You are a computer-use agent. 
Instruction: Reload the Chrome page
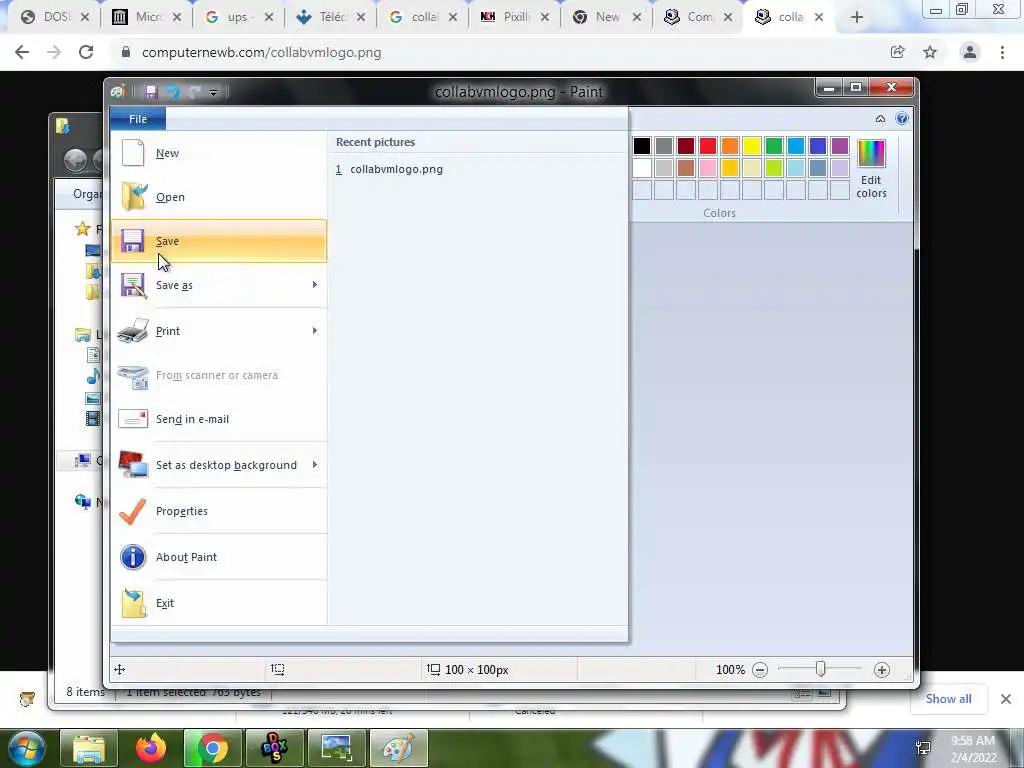point(86,52)
